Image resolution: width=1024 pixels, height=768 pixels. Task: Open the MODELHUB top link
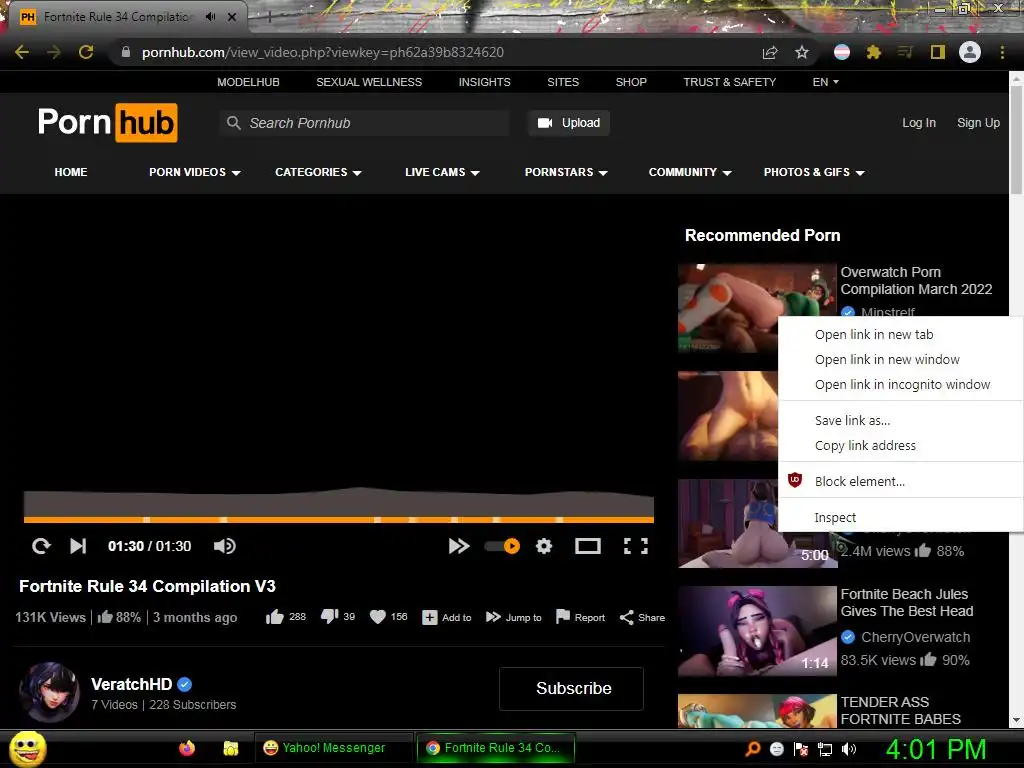click(x=248, y=82)
